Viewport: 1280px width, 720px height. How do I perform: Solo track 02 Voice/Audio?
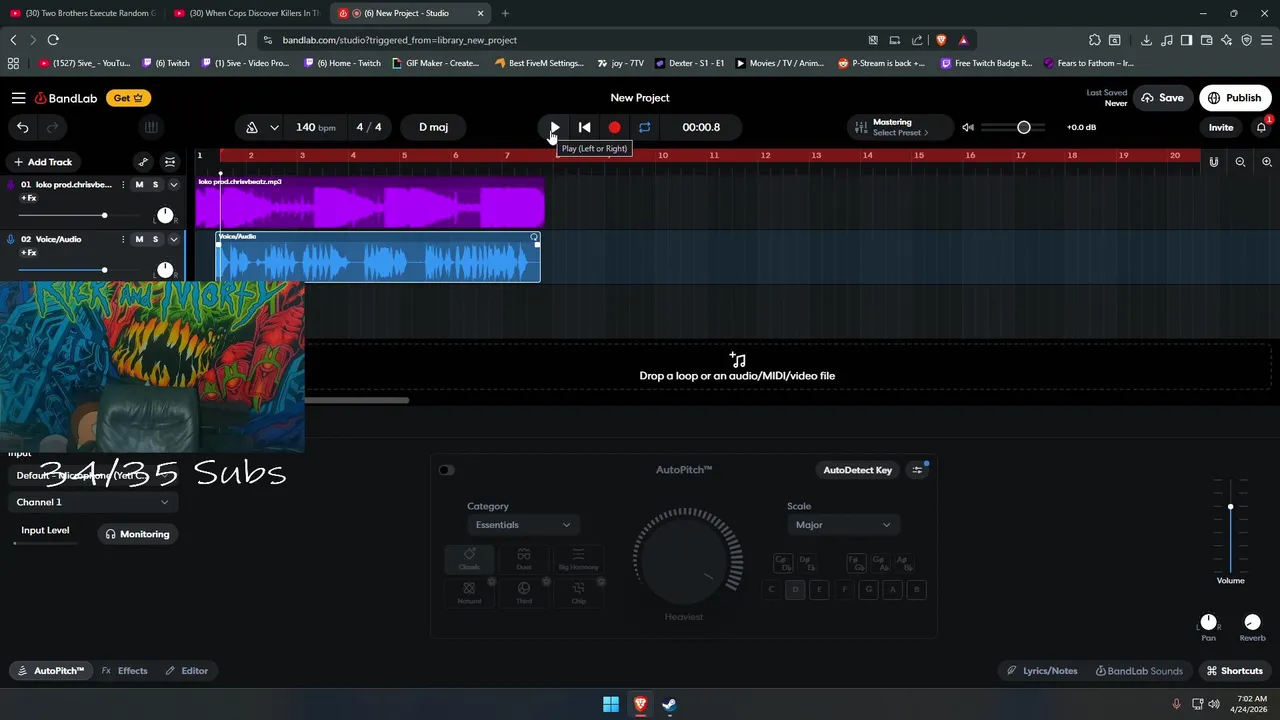pyautogui.click(x=155, y=239)
